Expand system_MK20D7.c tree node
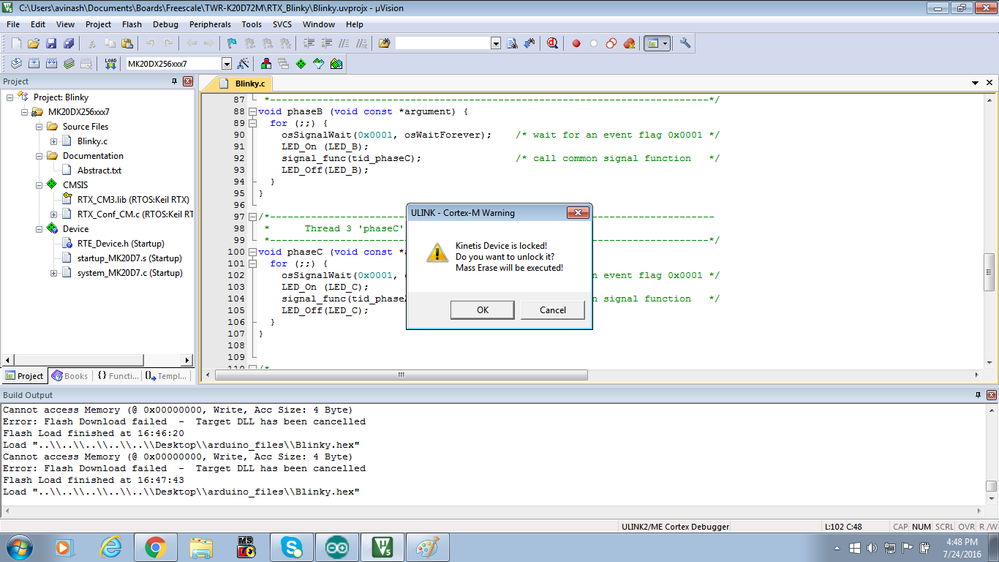The height and width of the screenshot is (562, 999). [x=54, y=273]
